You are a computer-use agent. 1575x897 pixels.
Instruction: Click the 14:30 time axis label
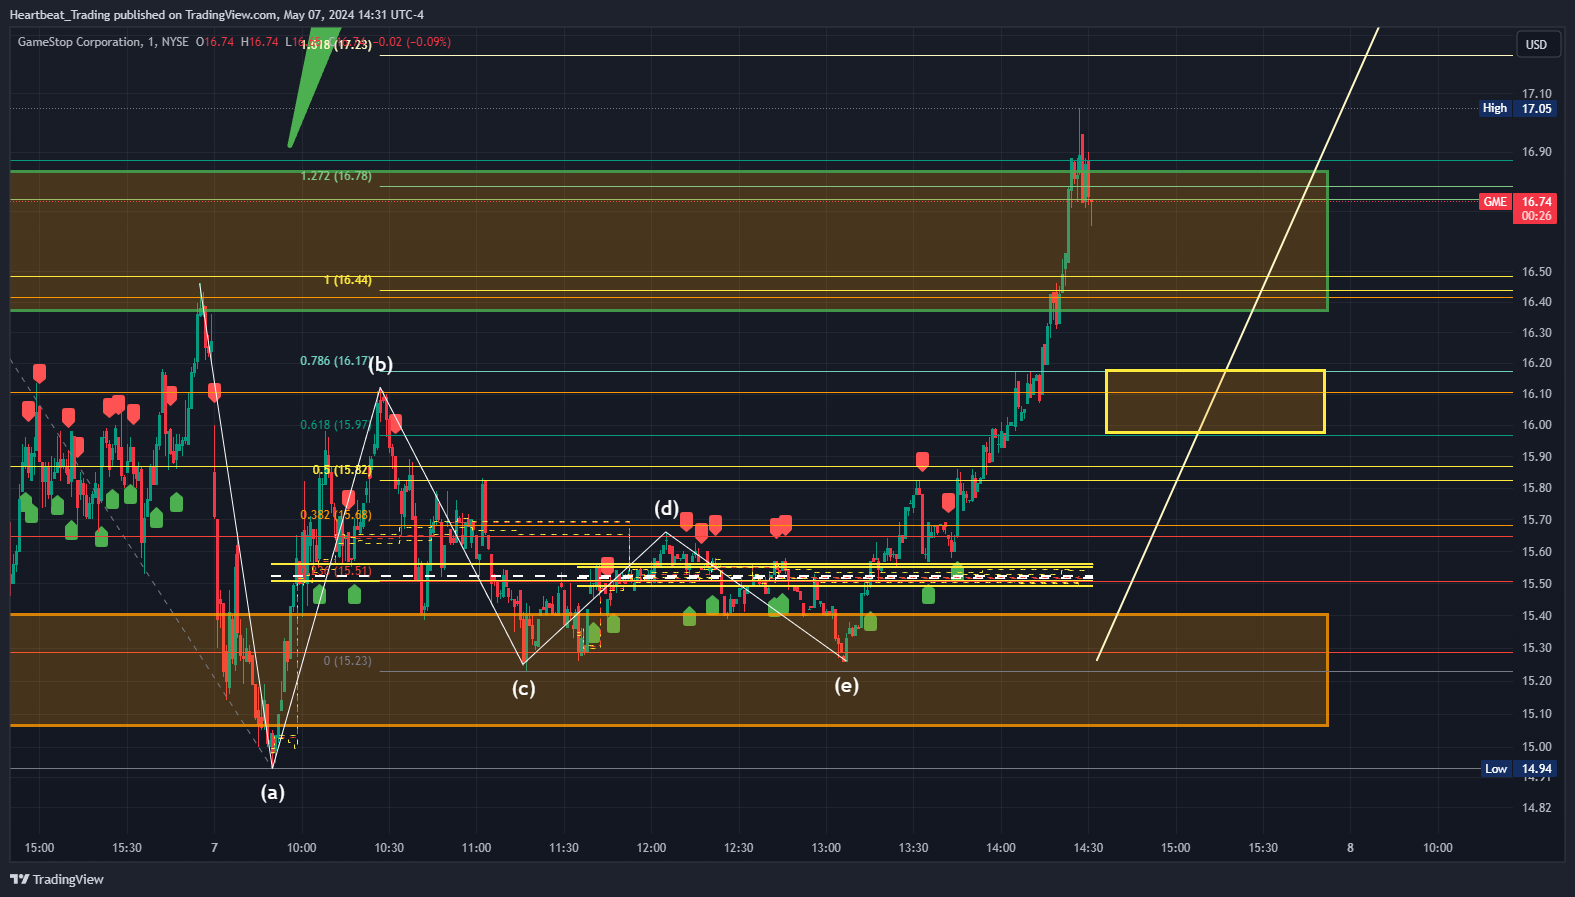click(1088, 848)
